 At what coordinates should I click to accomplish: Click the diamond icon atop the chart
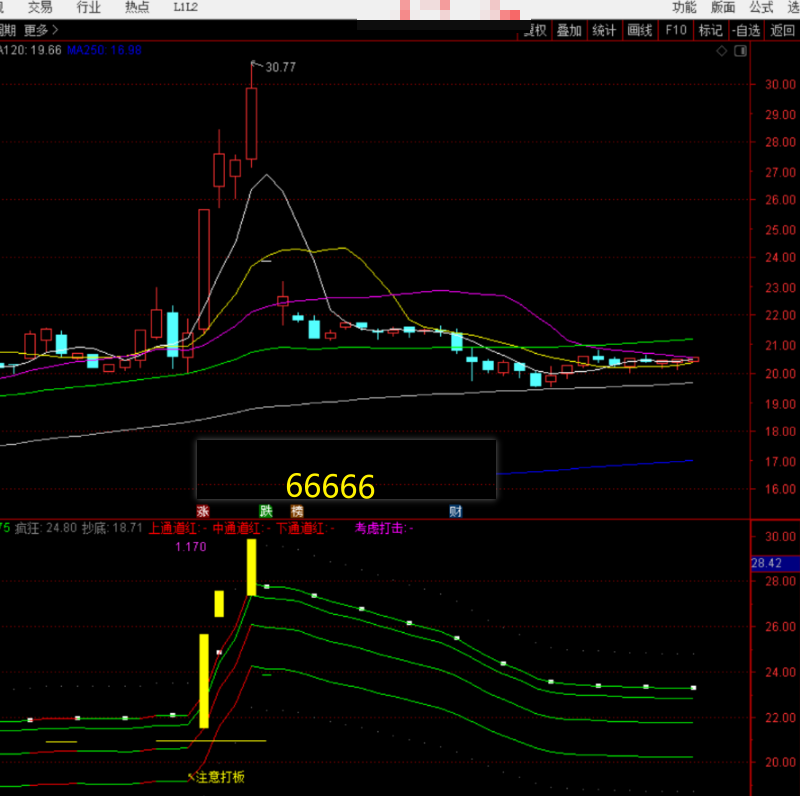click(721, 51)
